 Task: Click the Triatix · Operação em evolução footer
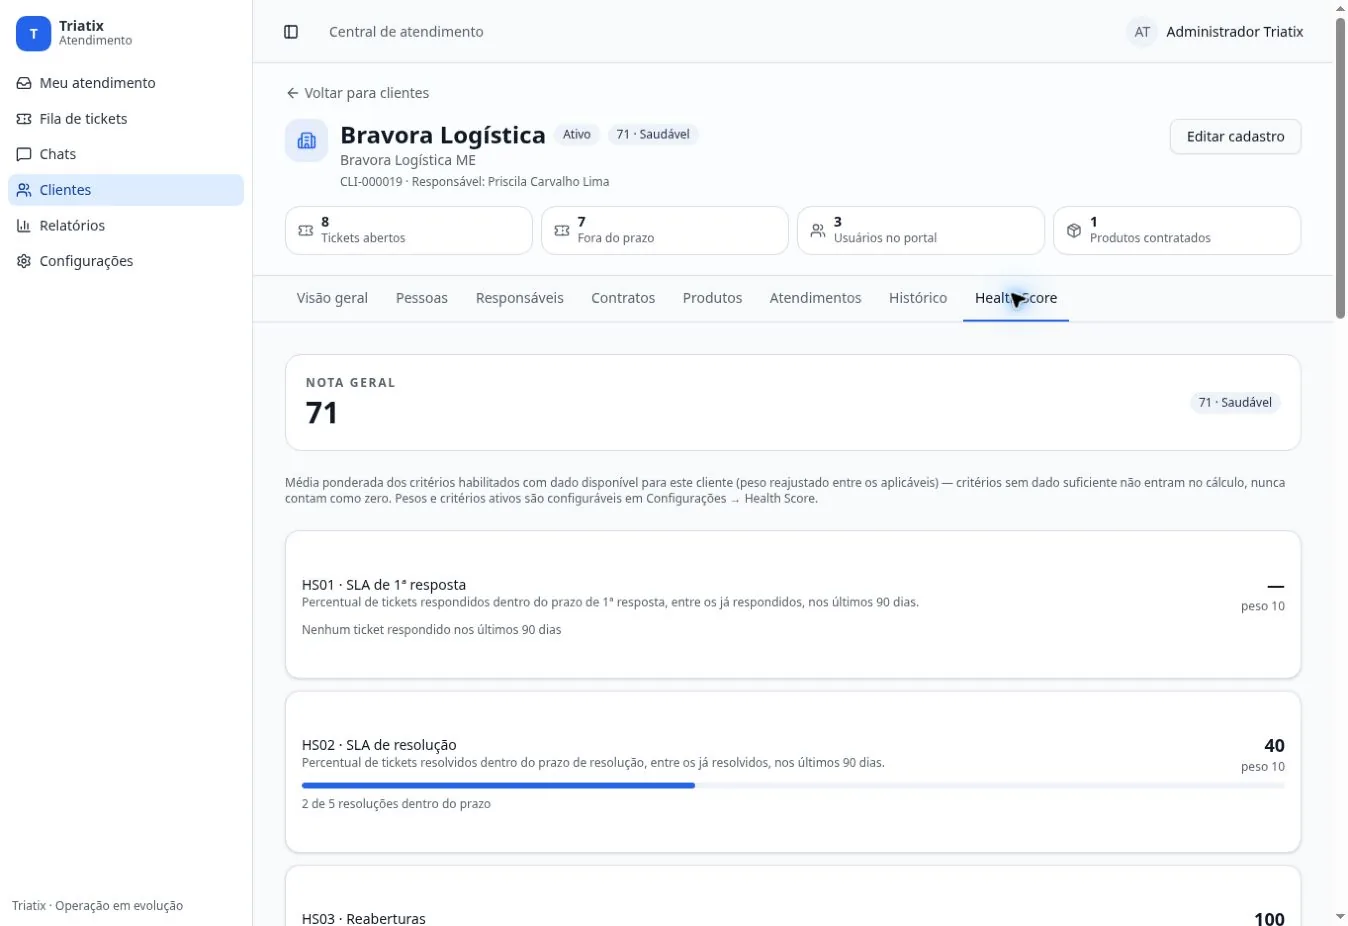98,906
